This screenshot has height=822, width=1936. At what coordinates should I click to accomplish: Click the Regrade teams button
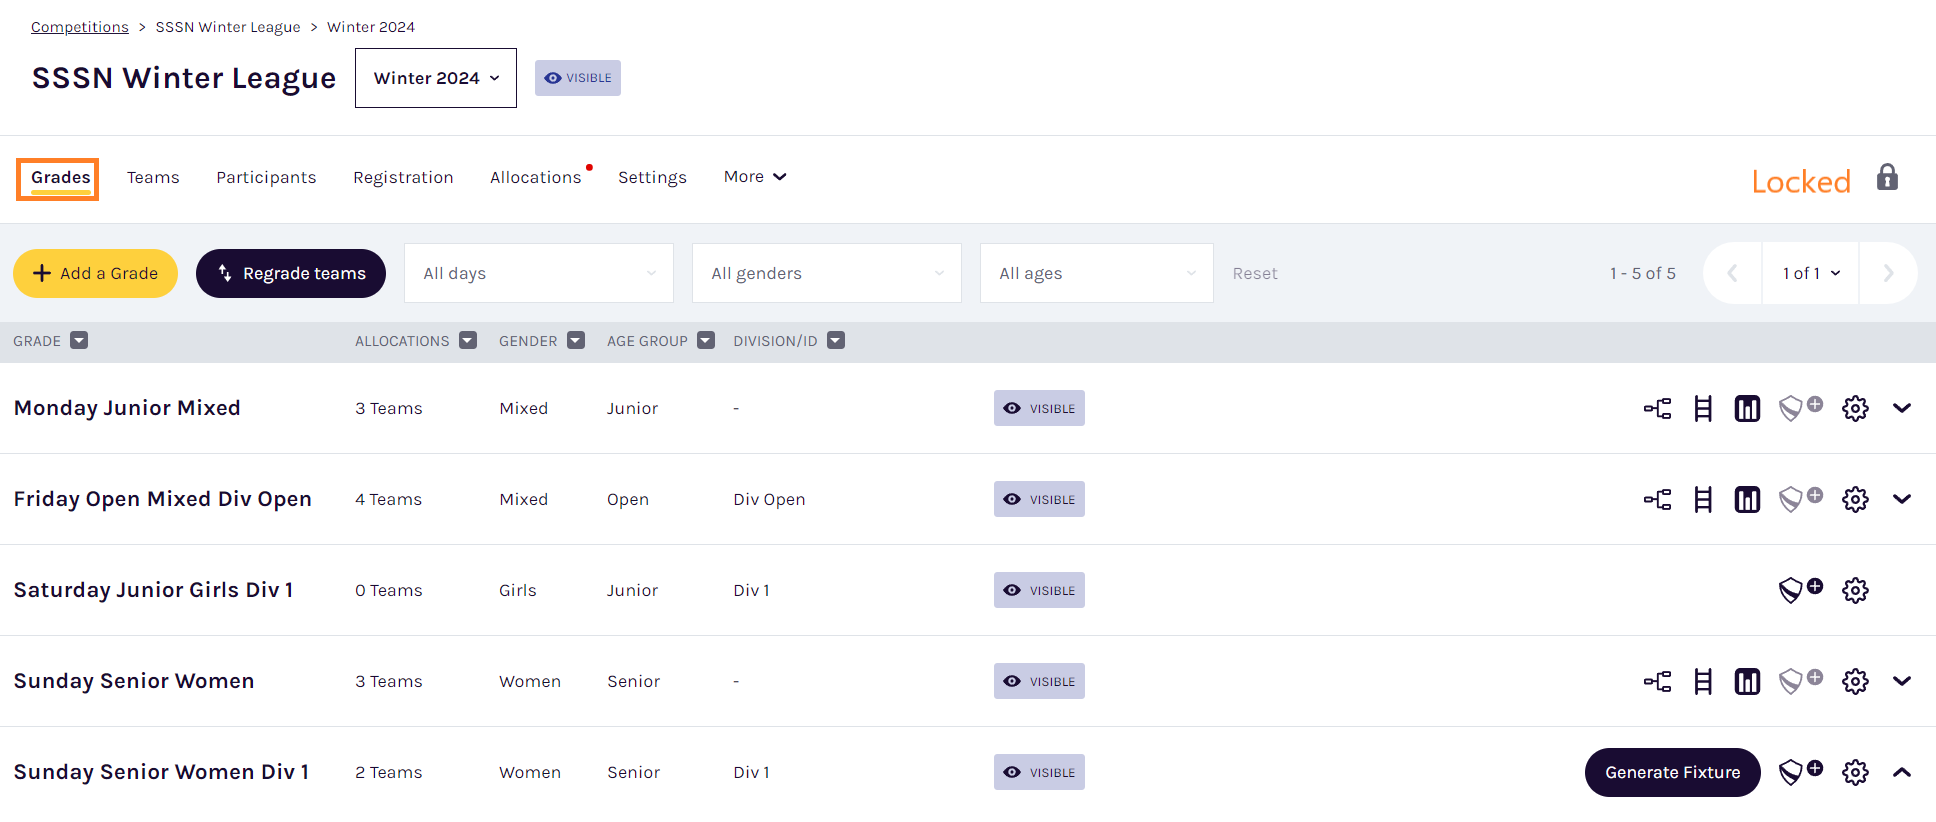(x=291, y=273)
